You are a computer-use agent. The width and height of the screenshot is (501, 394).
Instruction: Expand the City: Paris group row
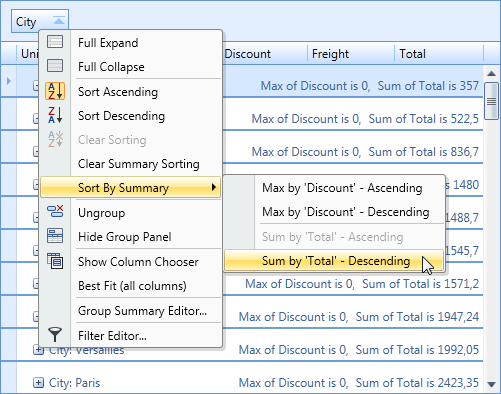(38, 382)
